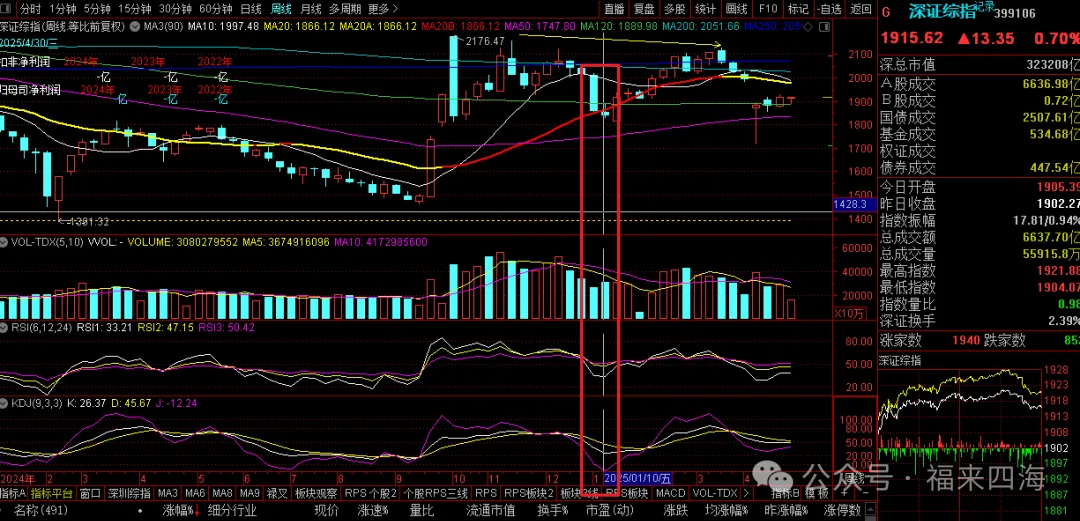Click the 返回 button

click(x=861, y=10)
